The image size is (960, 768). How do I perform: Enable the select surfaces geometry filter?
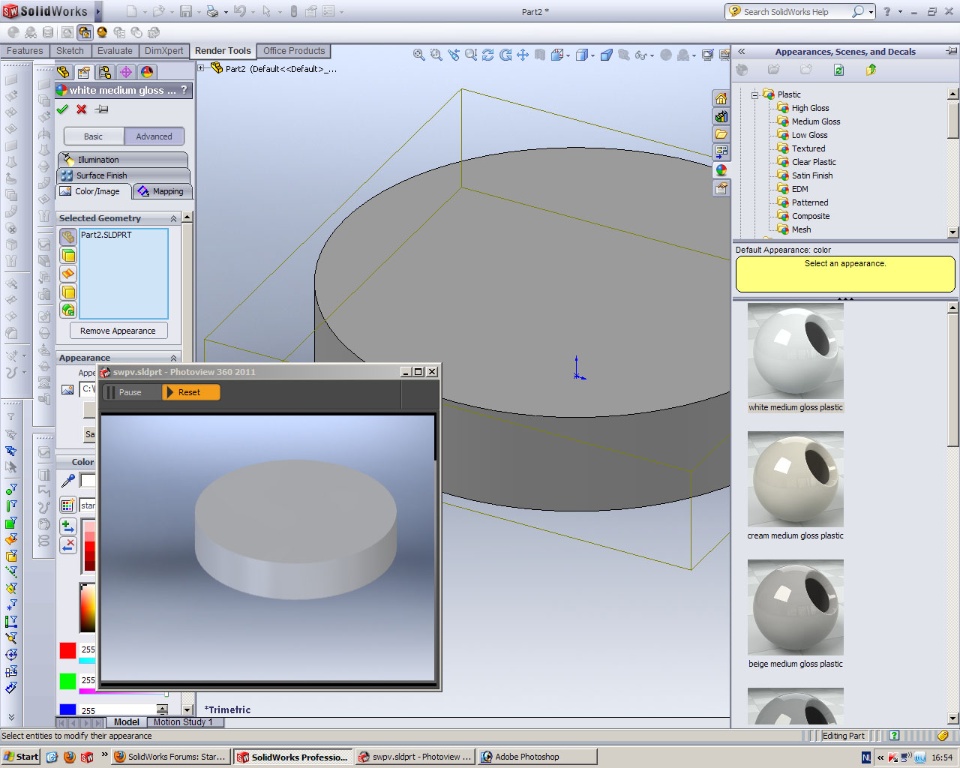(x=68, y=274)
